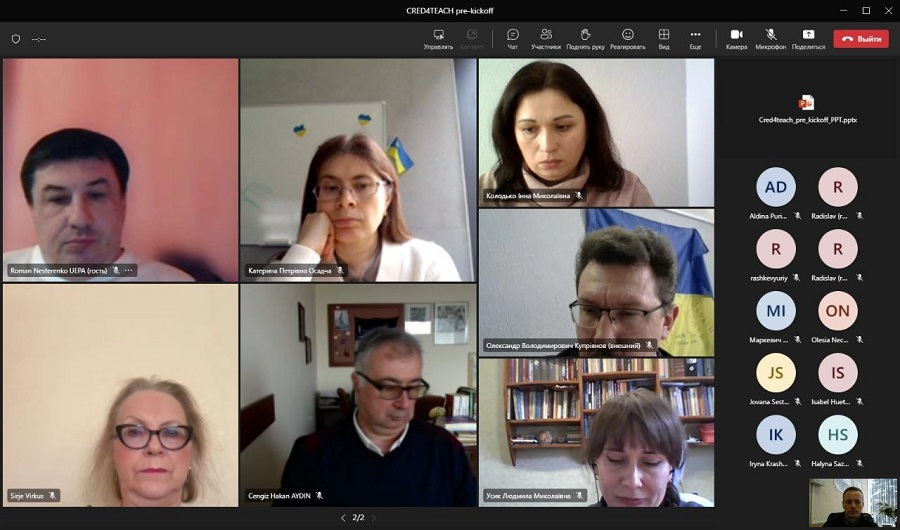
Task: Open the Чат chat panel
Action: coord(513,39)
